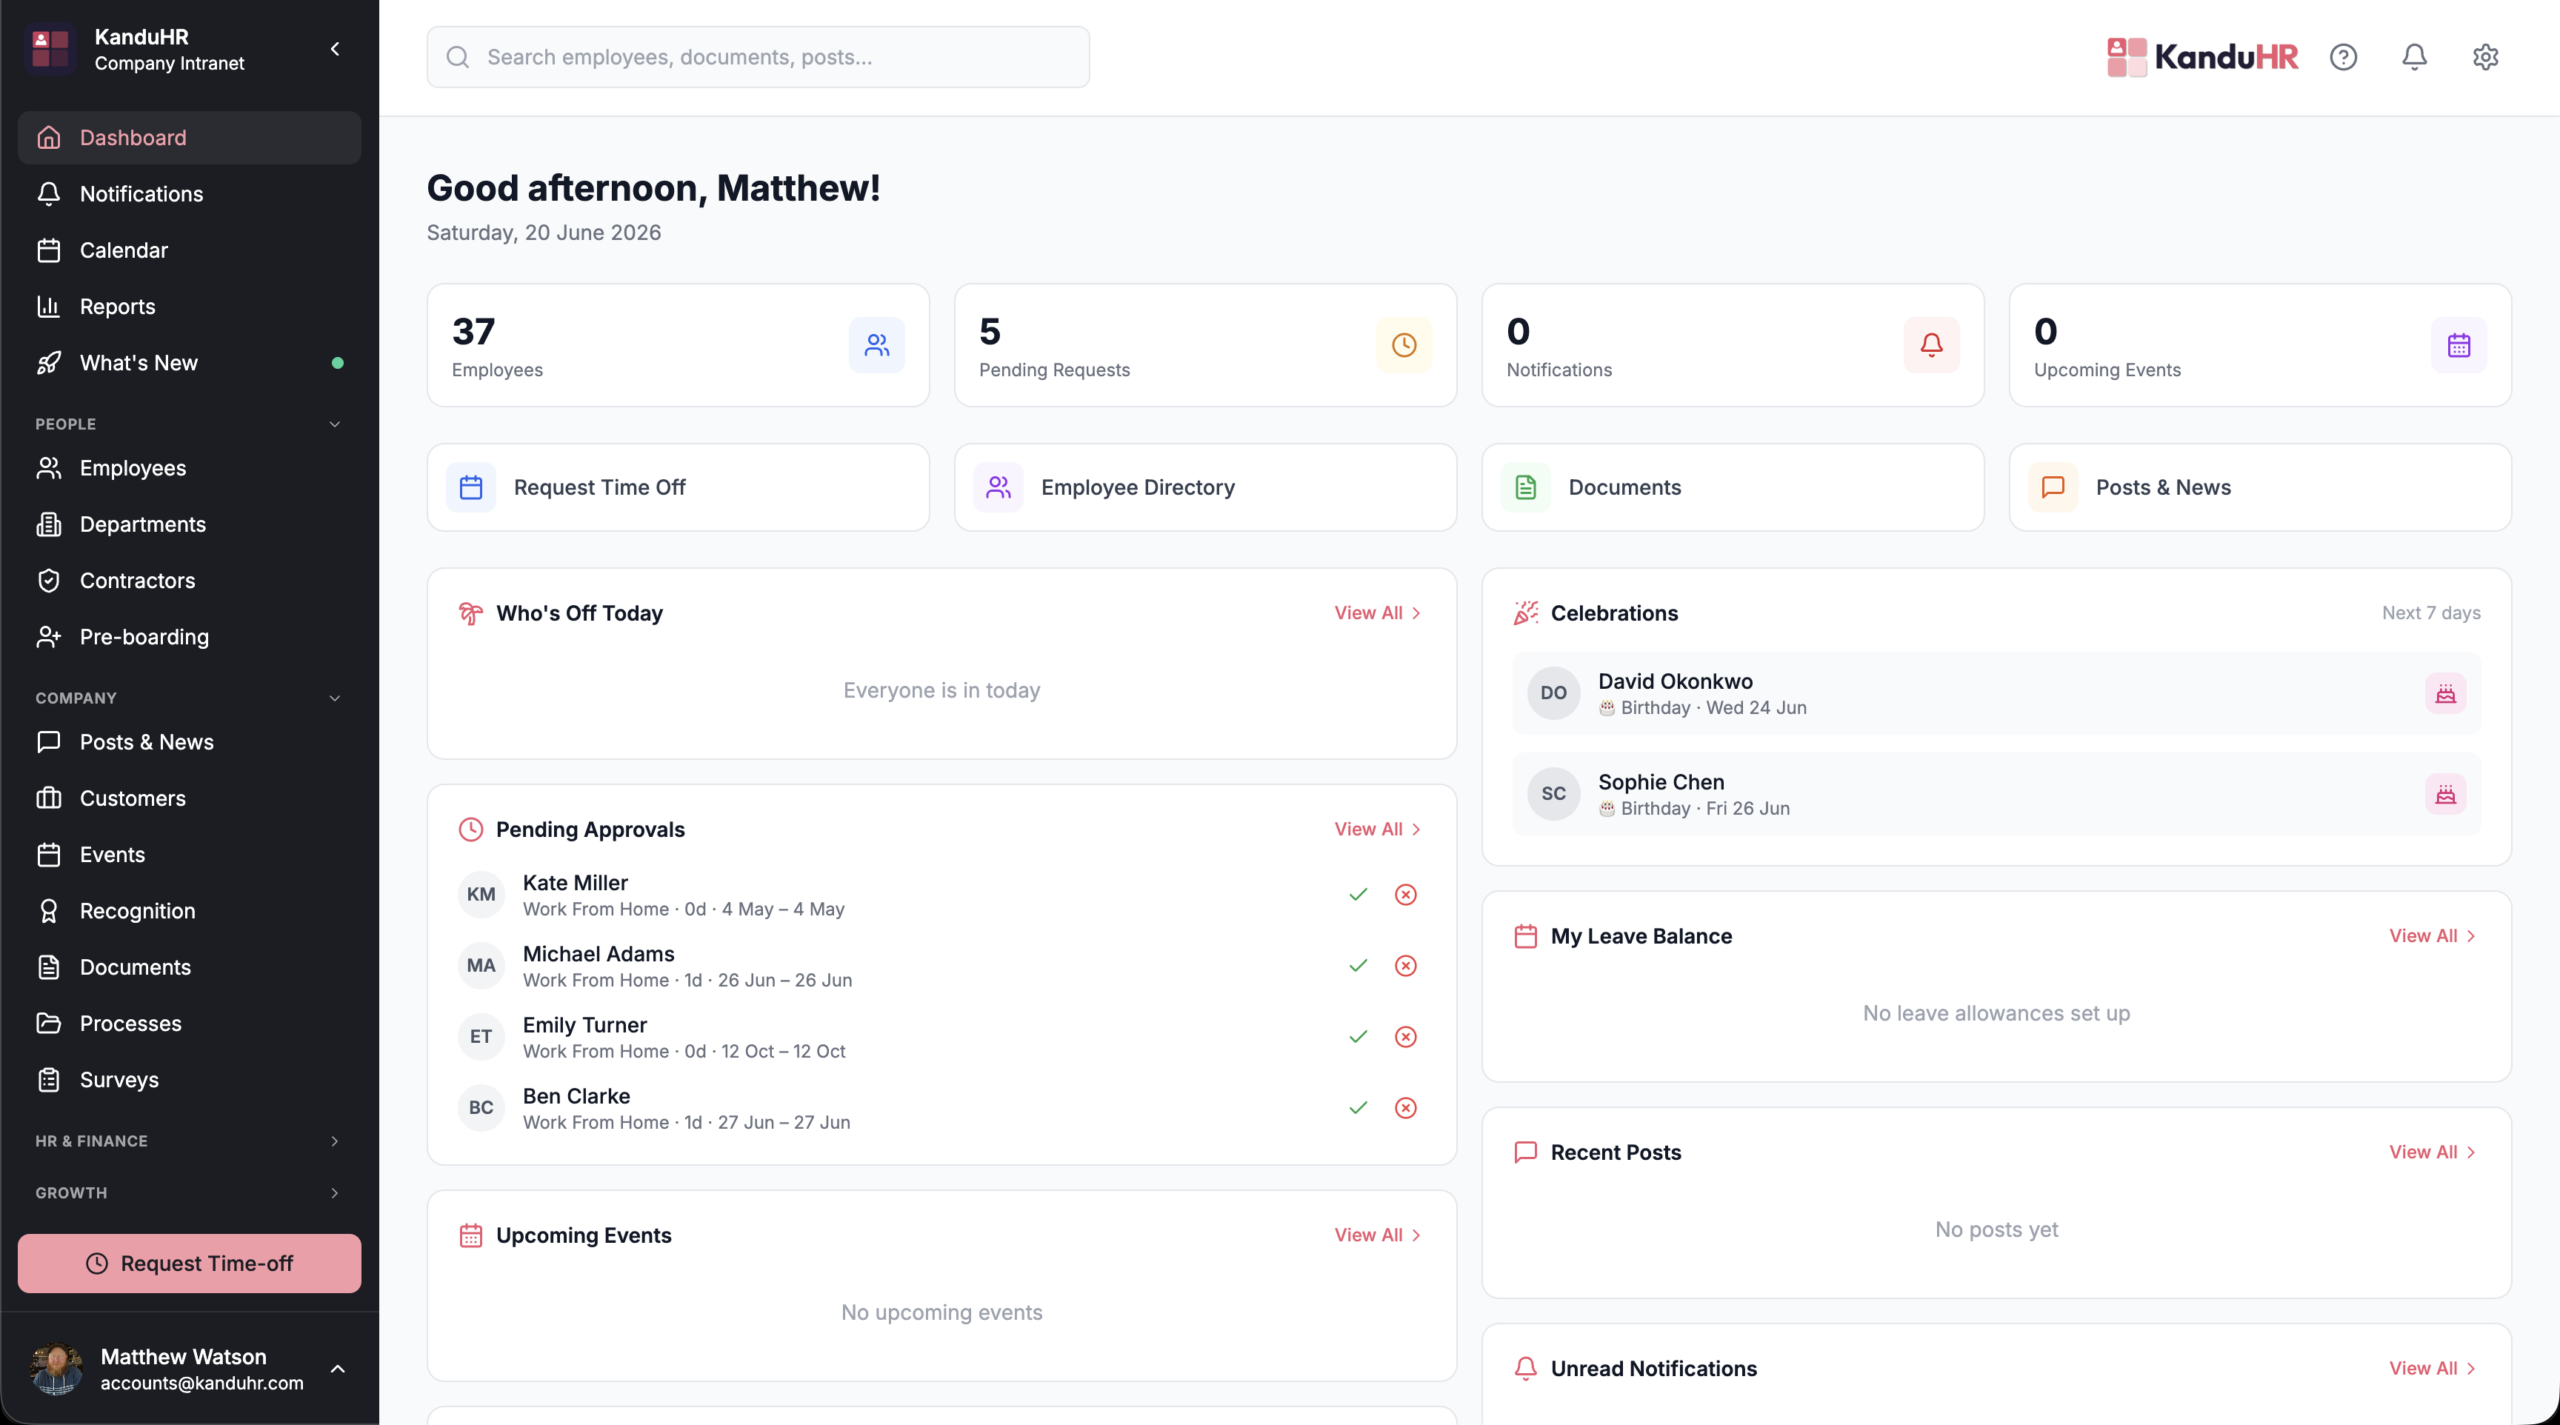This screenshot has height=1425, width=2560.
Task: Open Contractors in the sidebar
Action: (189, 581)
